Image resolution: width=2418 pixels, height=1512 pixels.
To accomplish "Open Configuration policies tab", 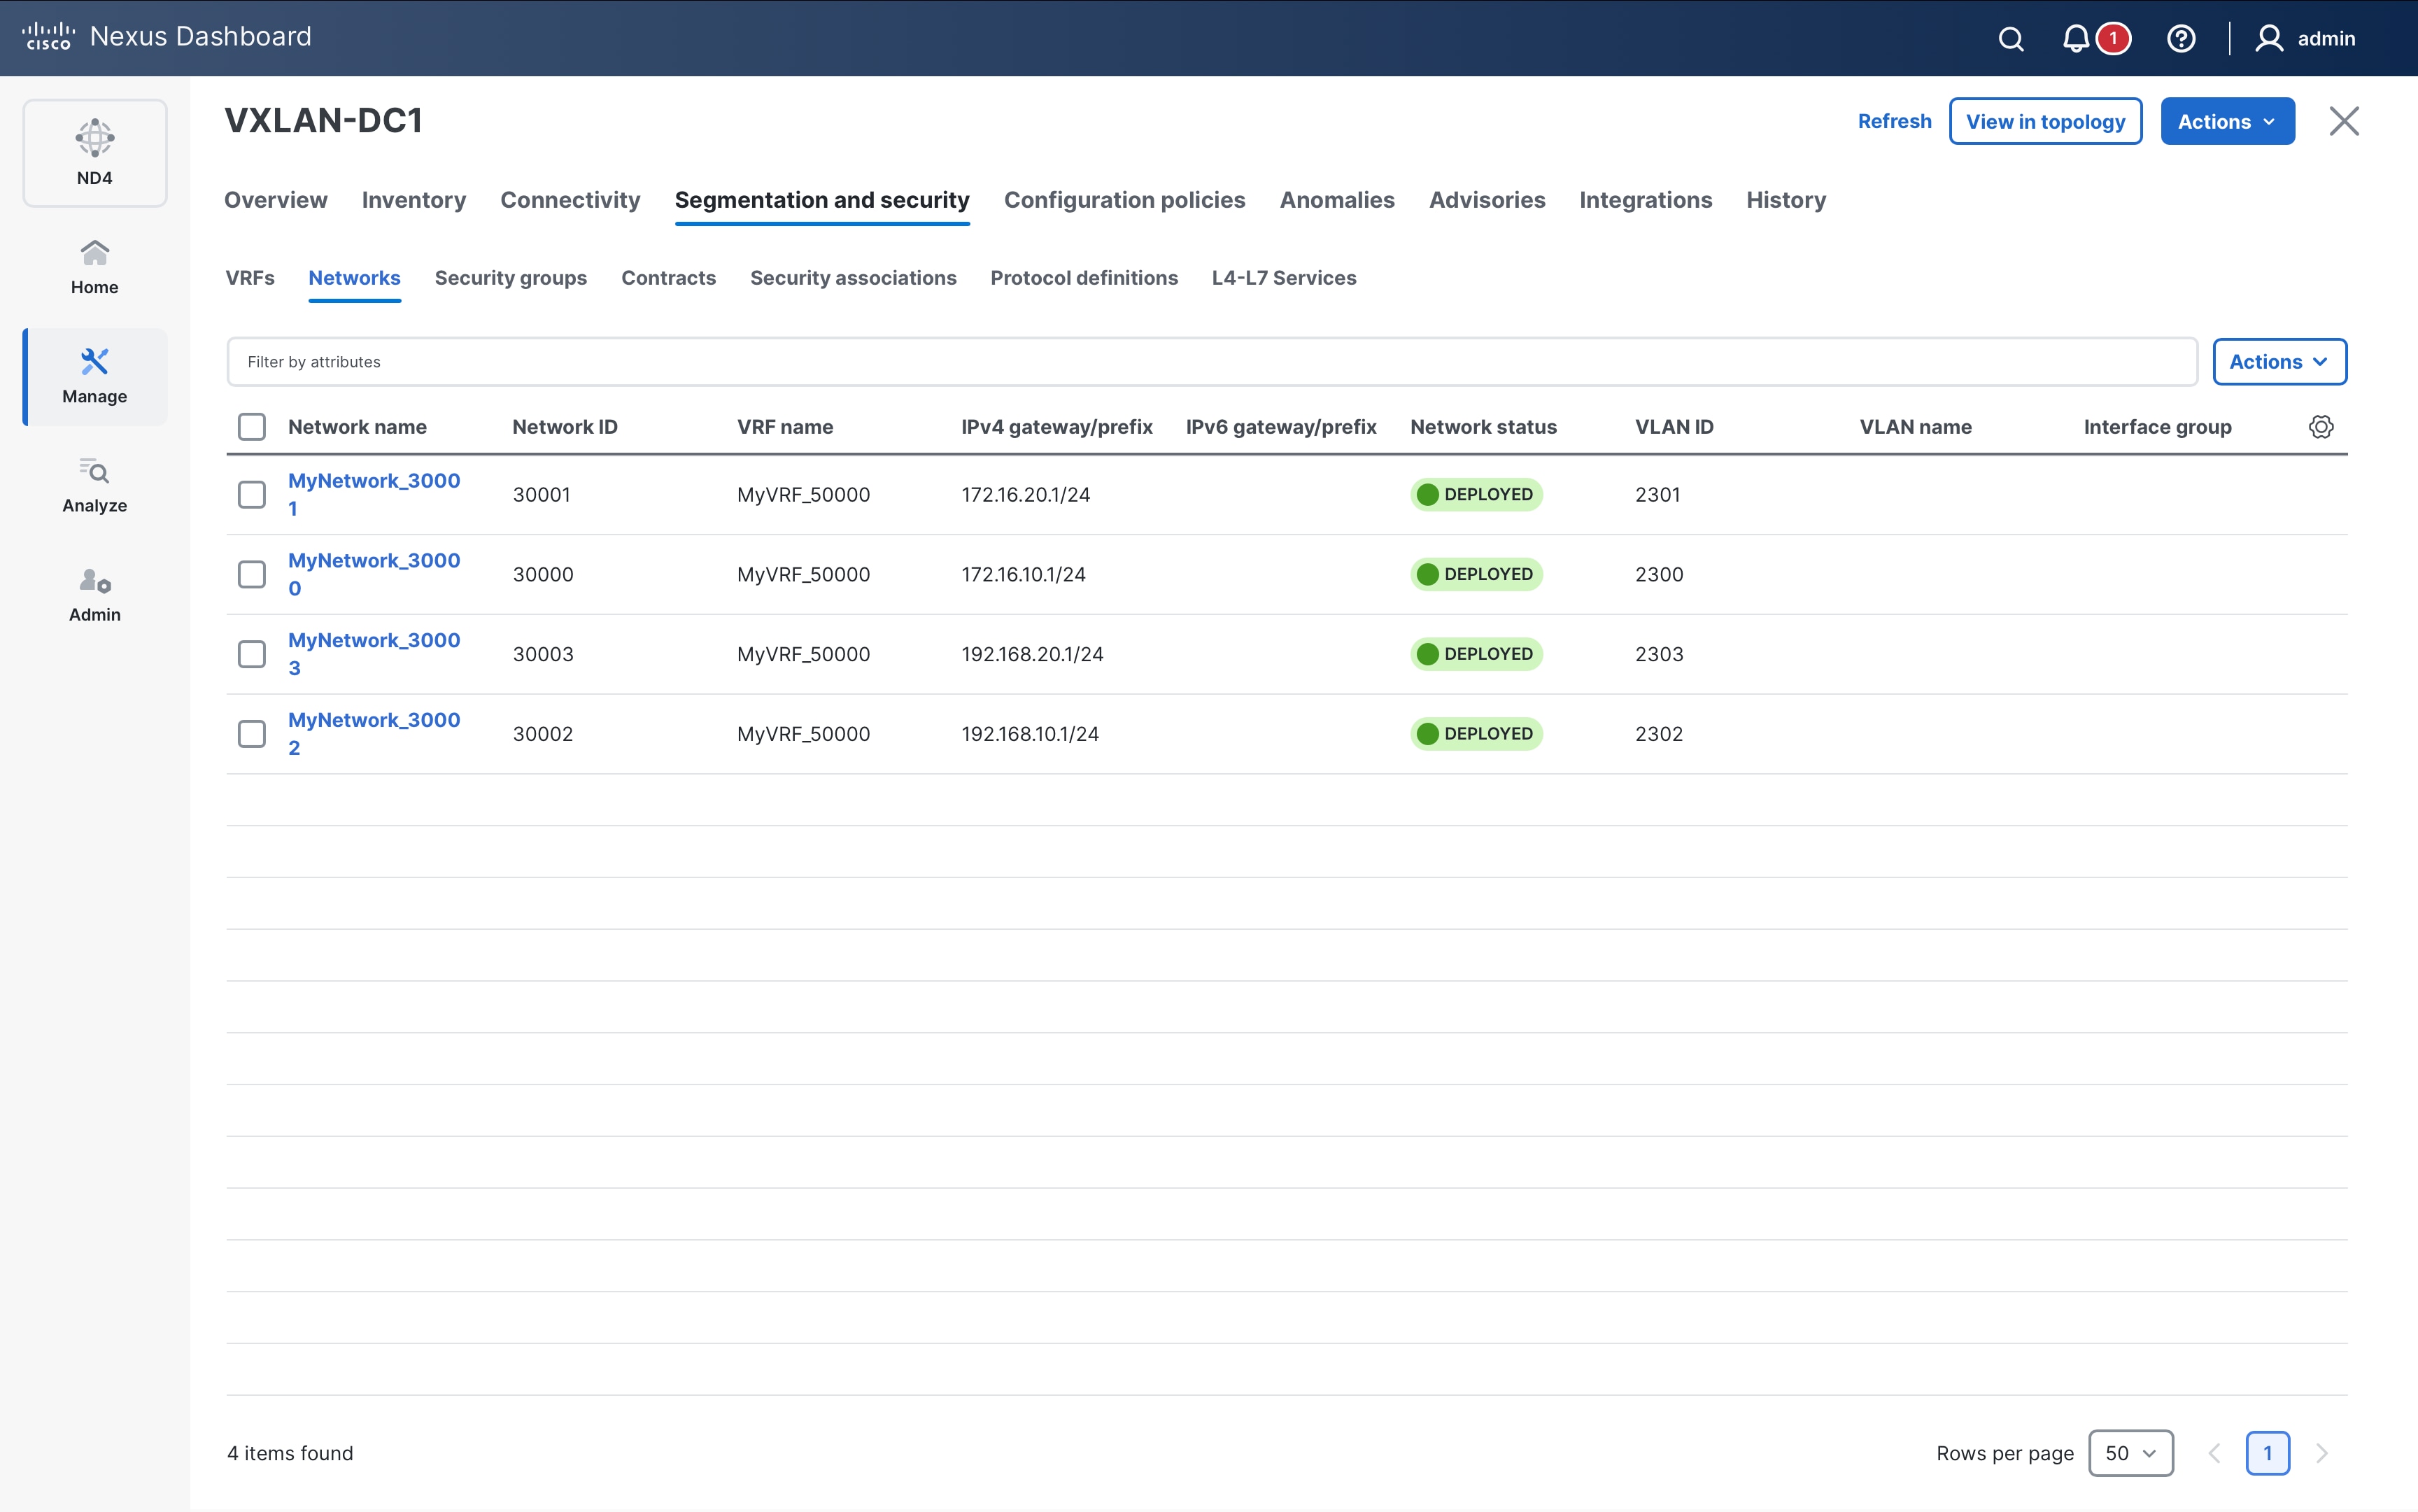I will [x=1124, y=200].
